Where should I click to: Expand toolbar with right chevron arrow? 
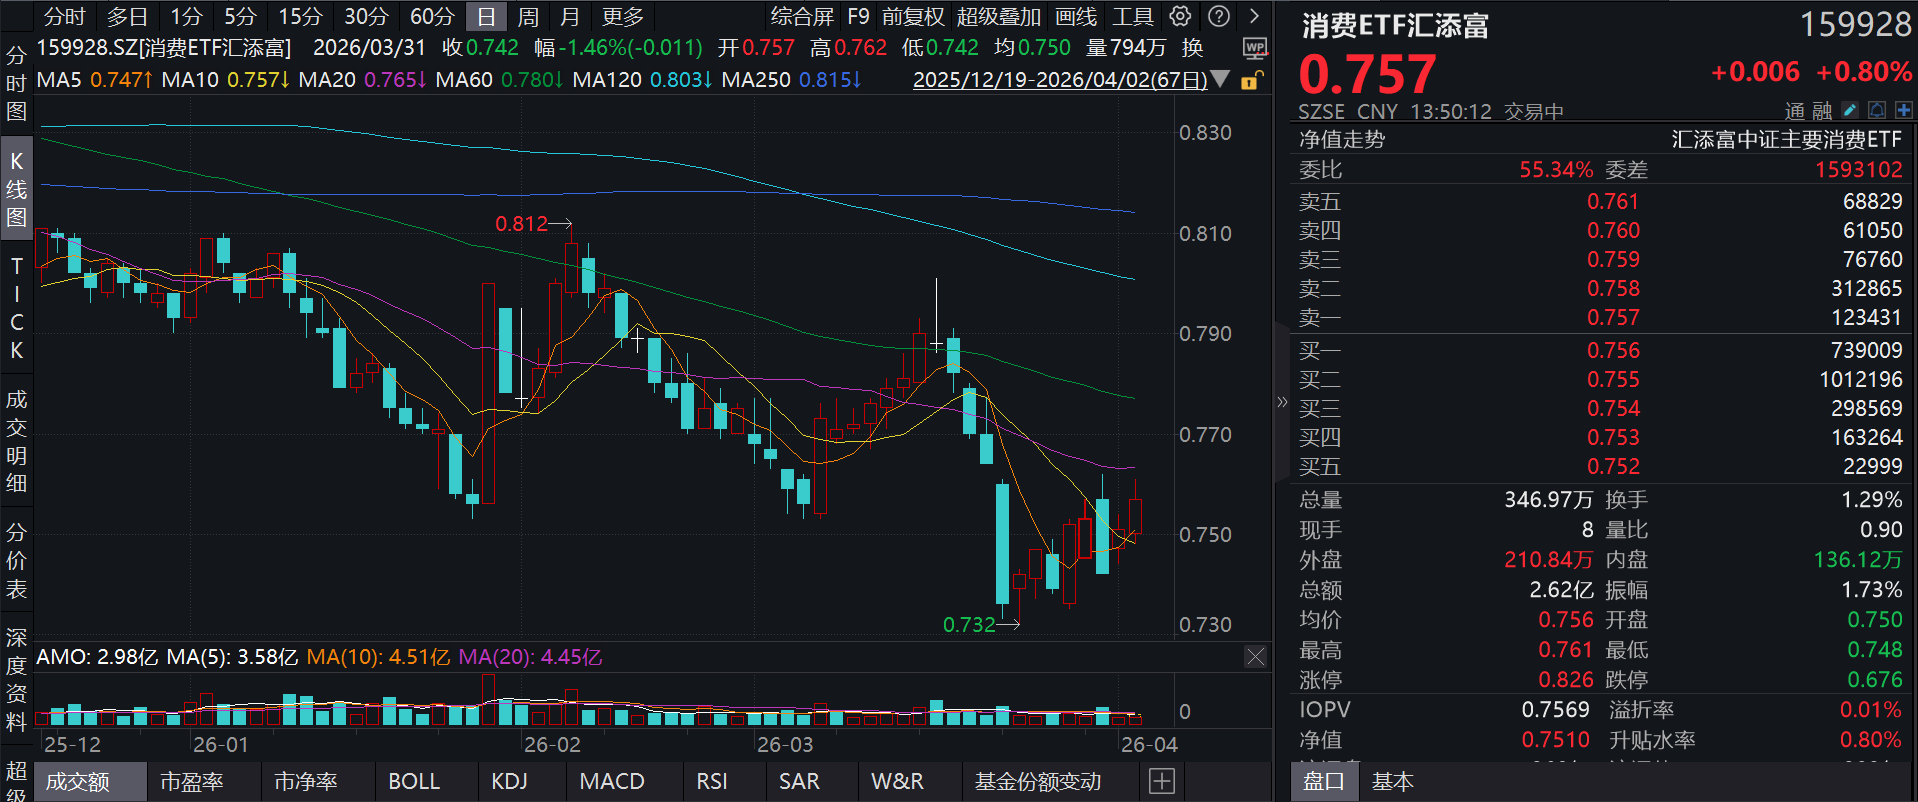click(1254, 16)
